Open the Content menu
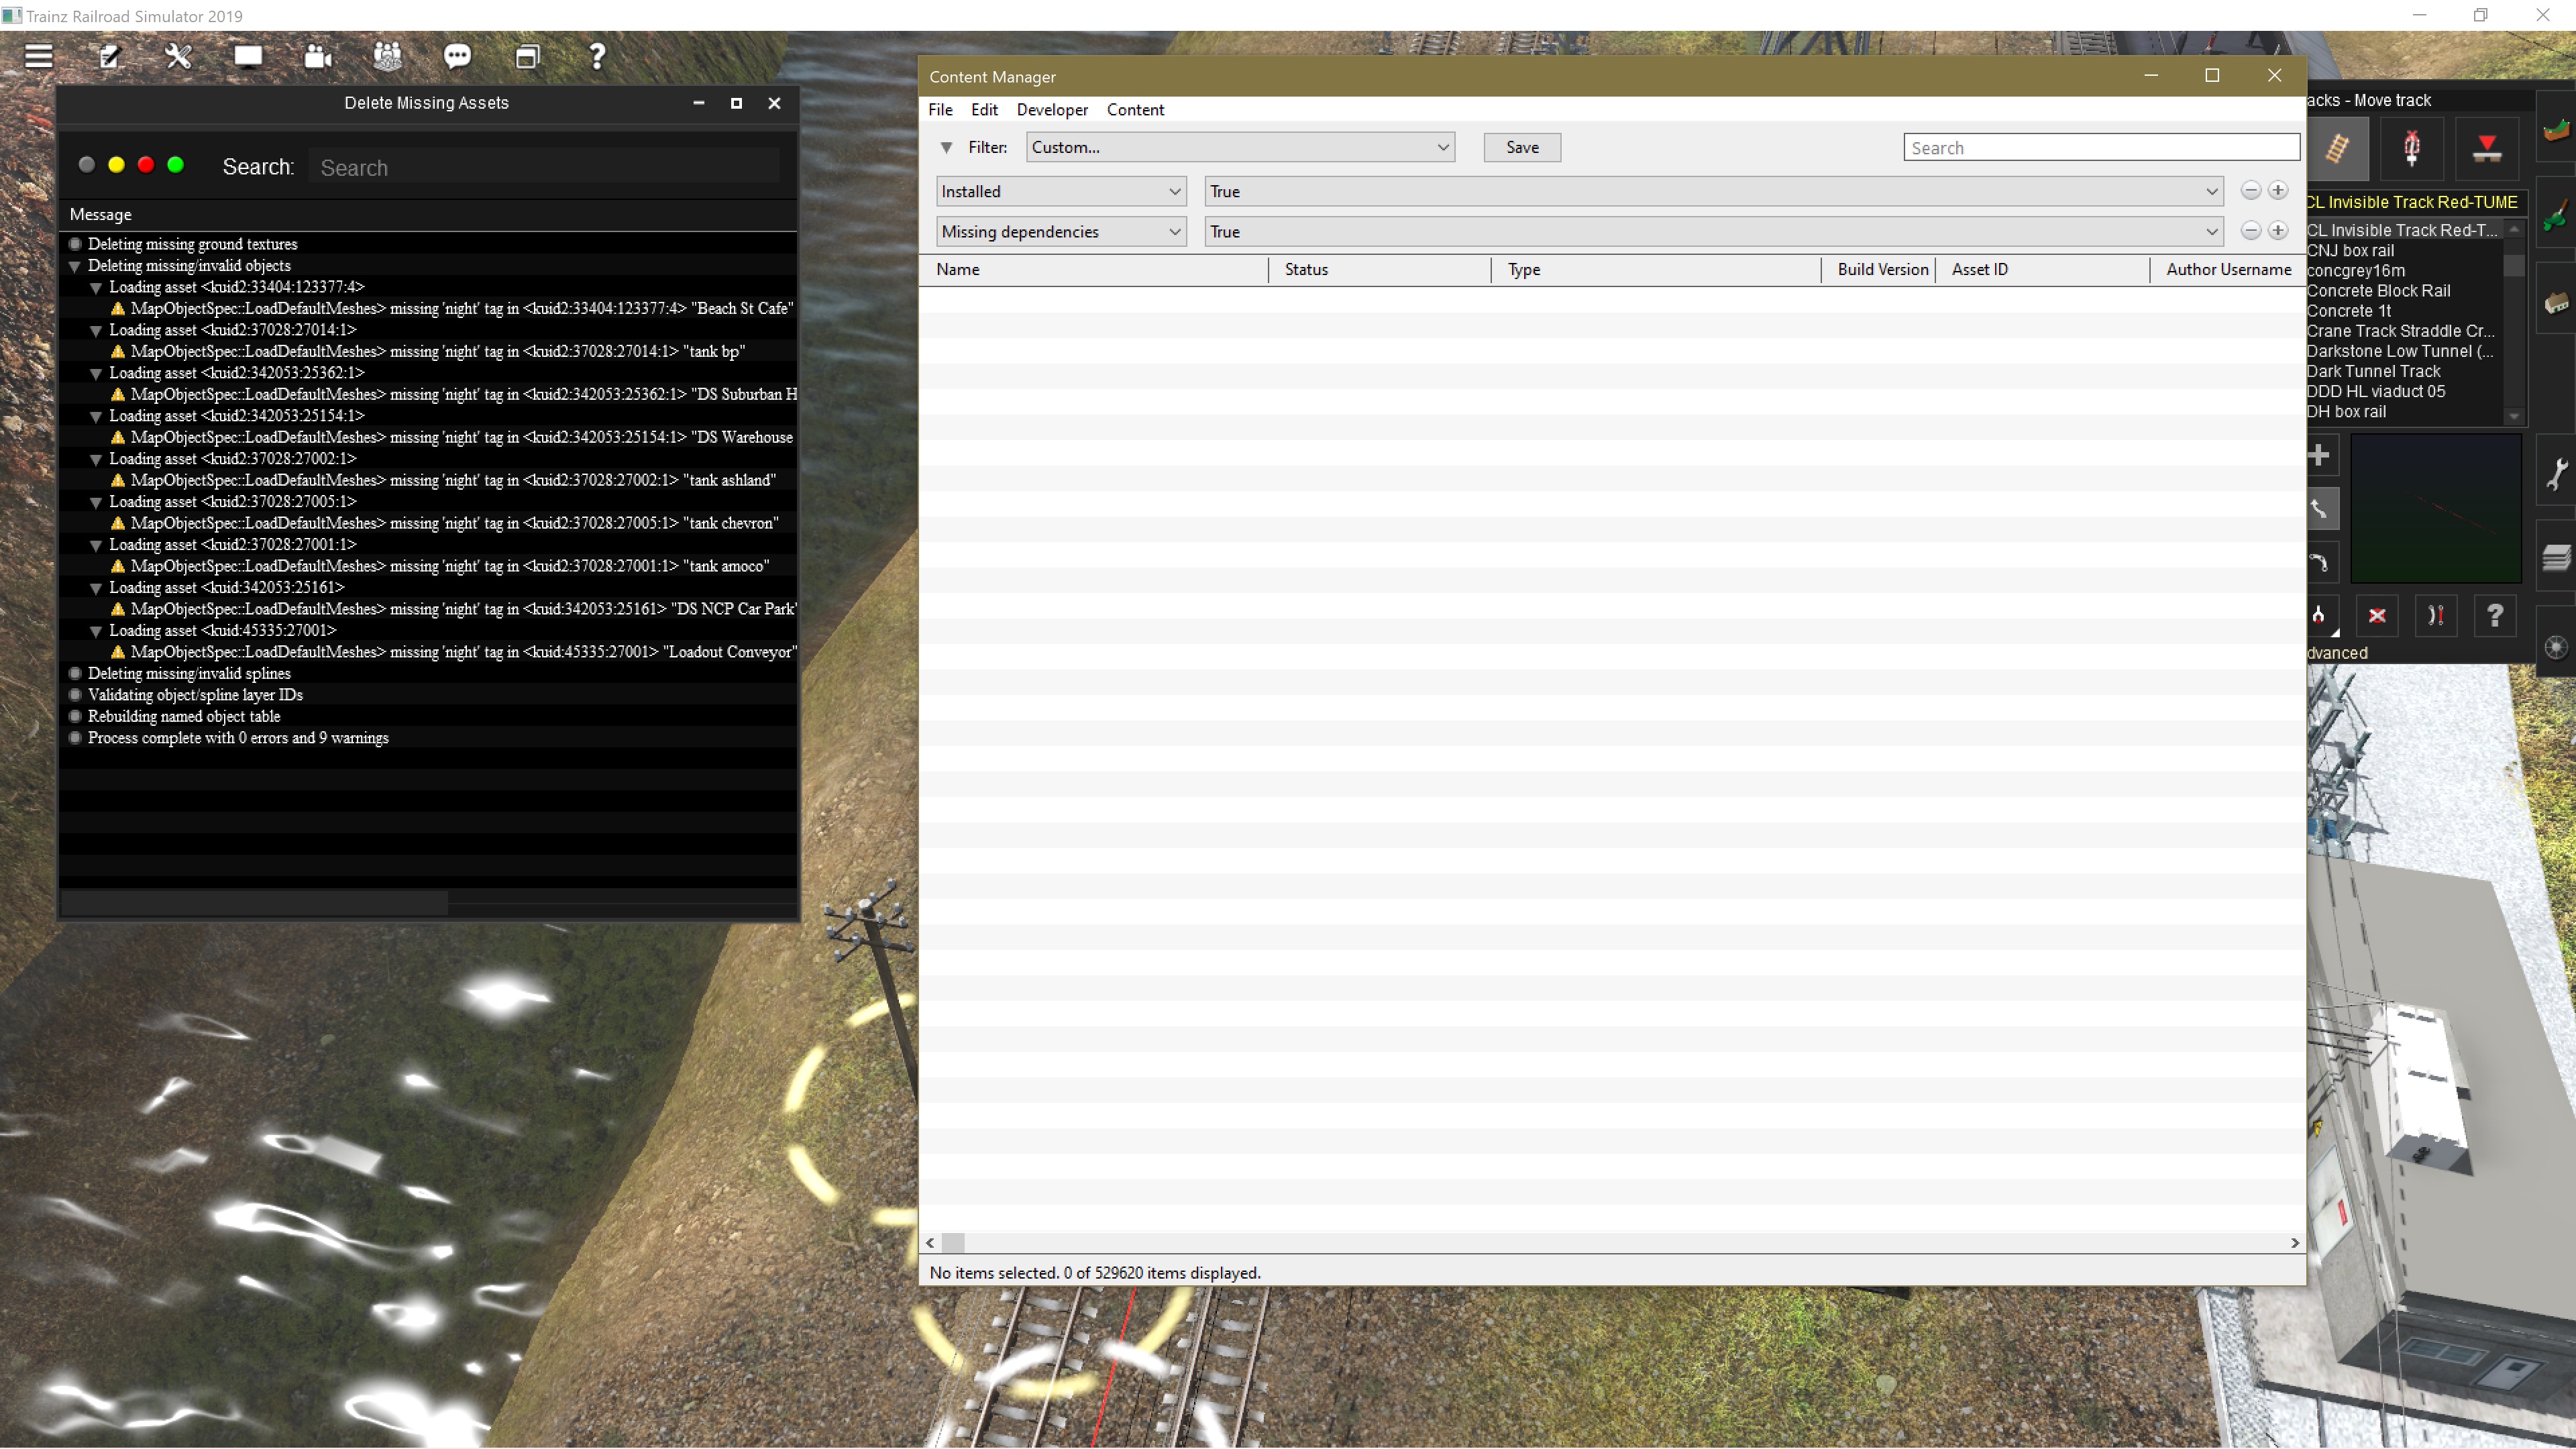2576x1449 pixels. point(1134,110)
